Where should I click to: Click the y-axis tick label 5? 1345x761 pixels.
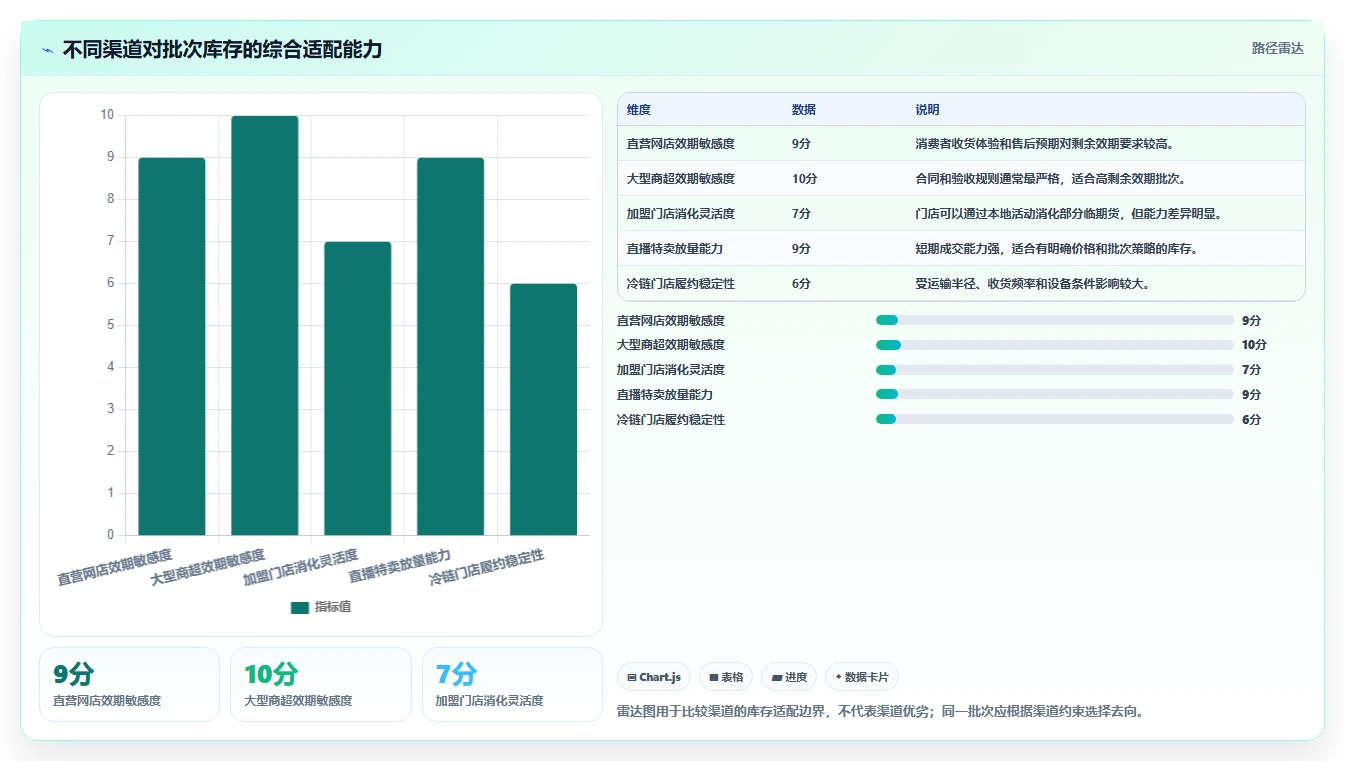(x=111, y=325)
